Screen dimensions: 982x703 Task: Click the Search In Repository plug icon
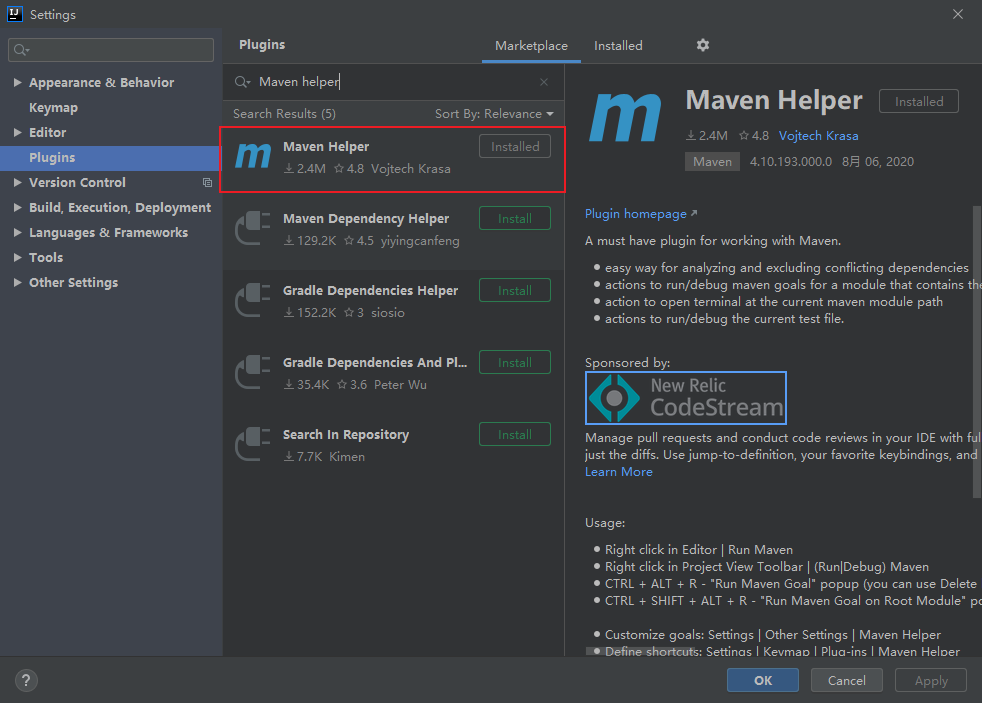click(x=253, y=444)
